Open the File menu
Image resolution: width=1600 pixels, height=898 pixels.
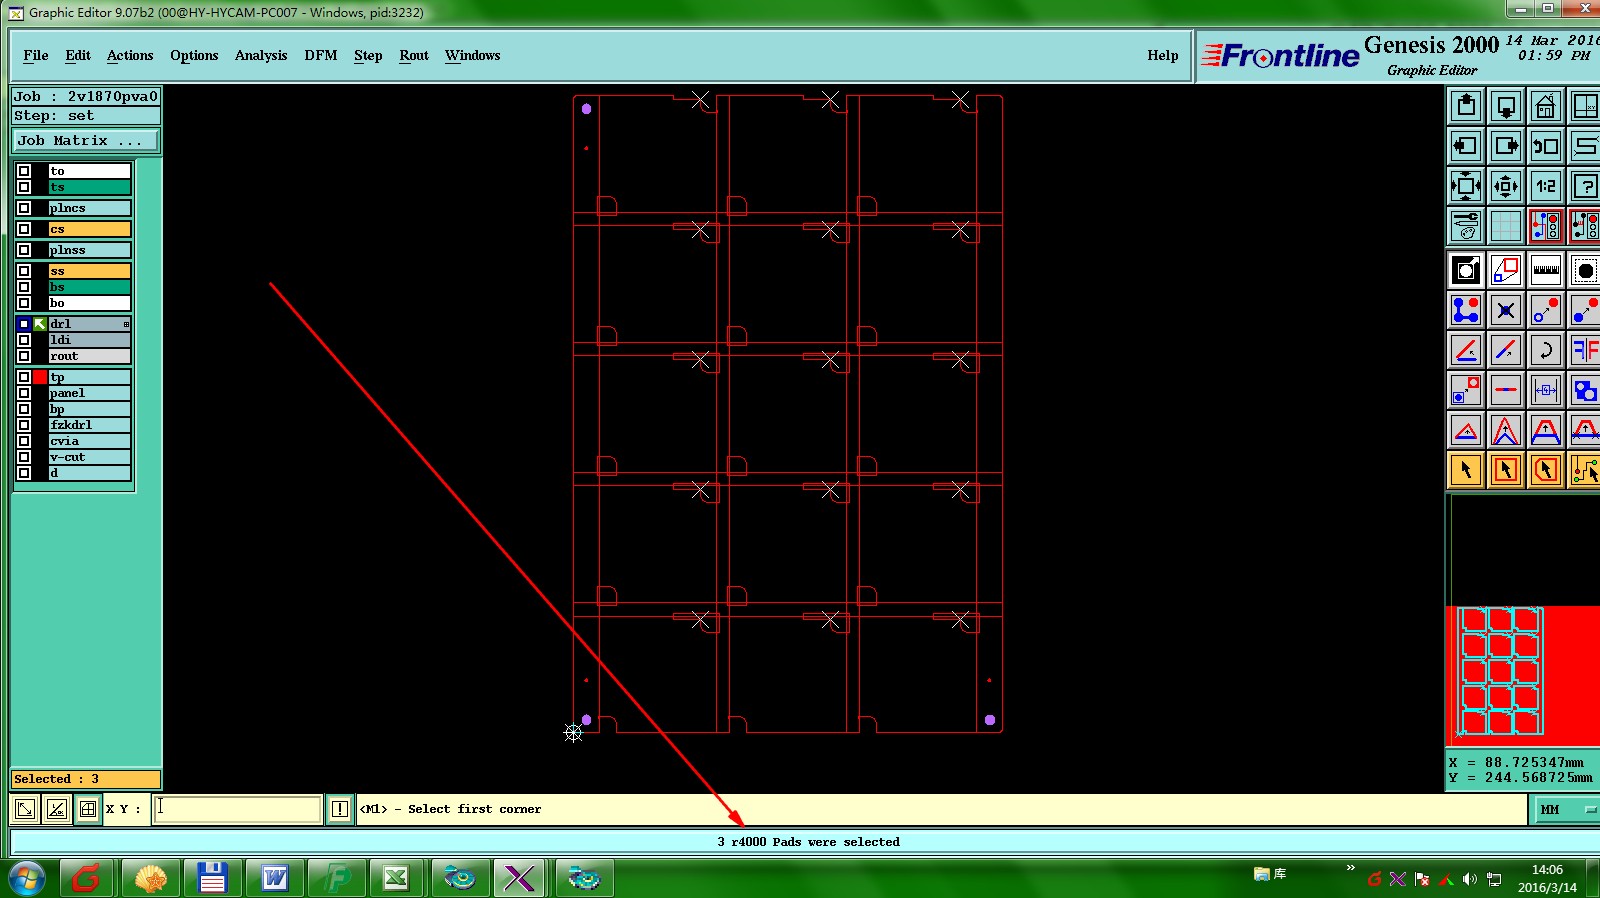coord(36,55)
